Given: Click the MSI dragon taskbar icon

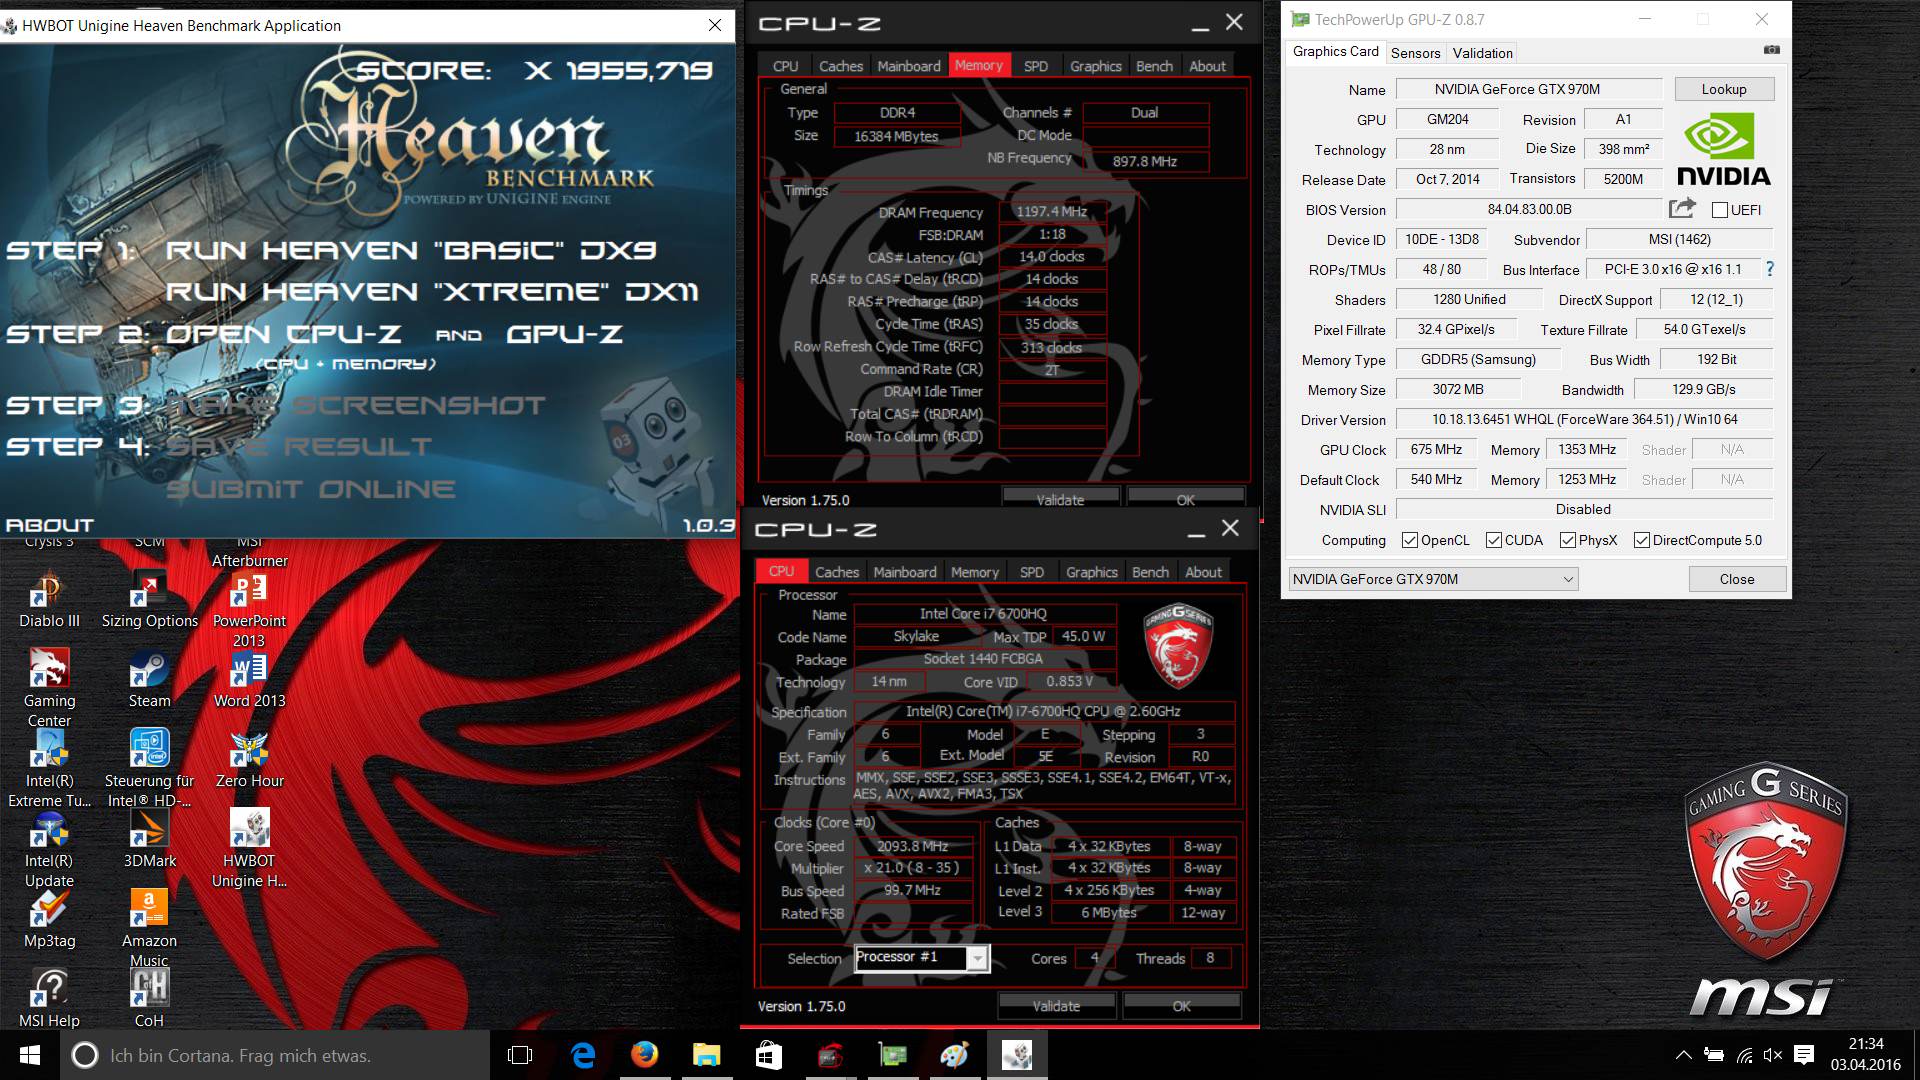Looking at the screenshot, I should 830,1055.
